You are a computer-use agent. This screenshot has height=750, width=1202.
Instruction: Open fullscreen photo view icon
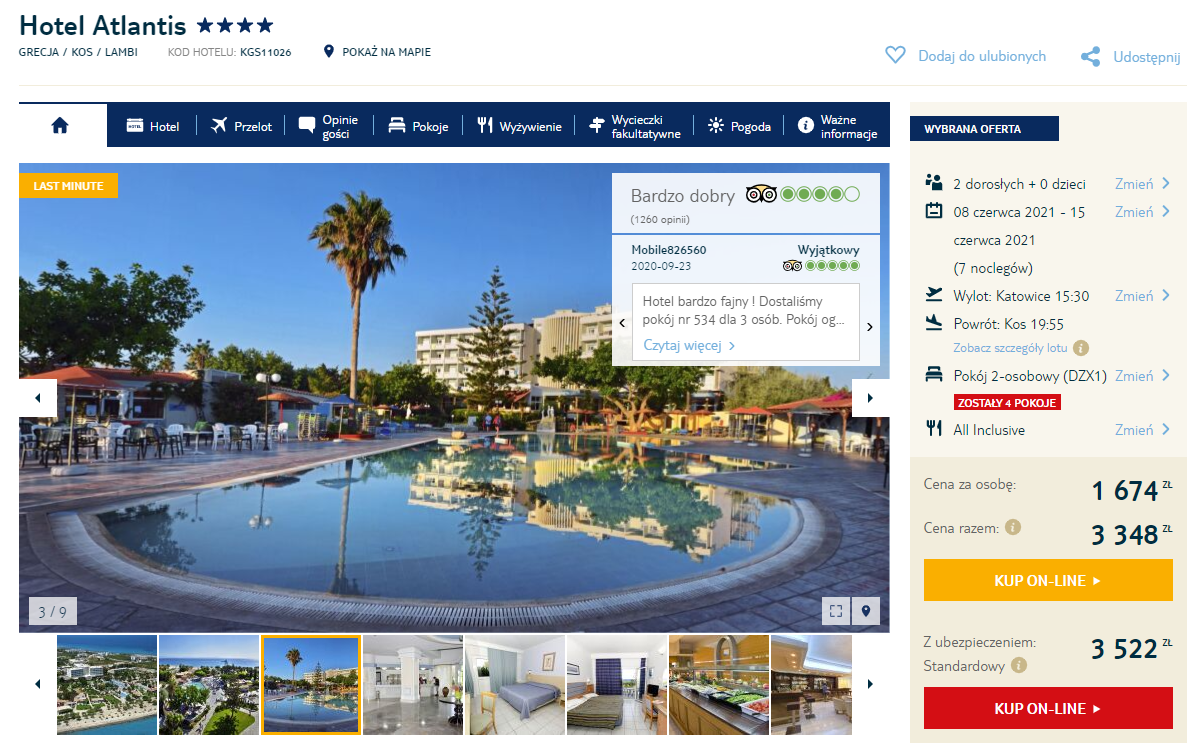836,610
